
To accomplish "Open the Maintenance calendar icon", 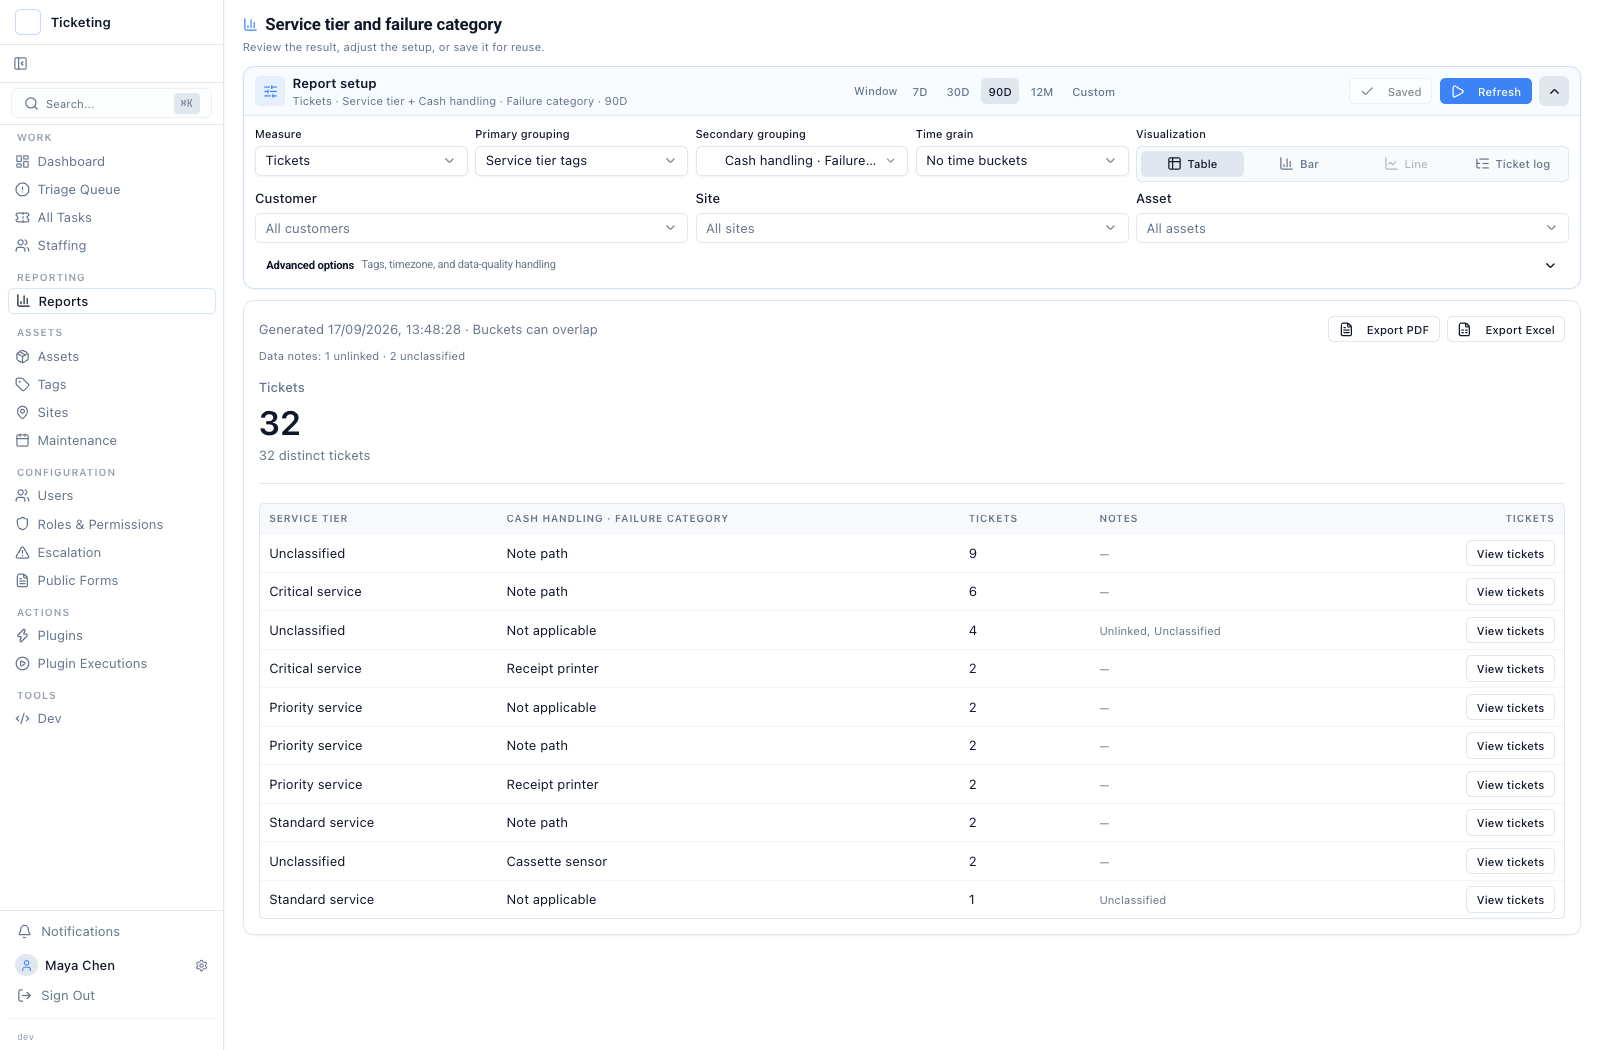I will [x=23, y=441].
